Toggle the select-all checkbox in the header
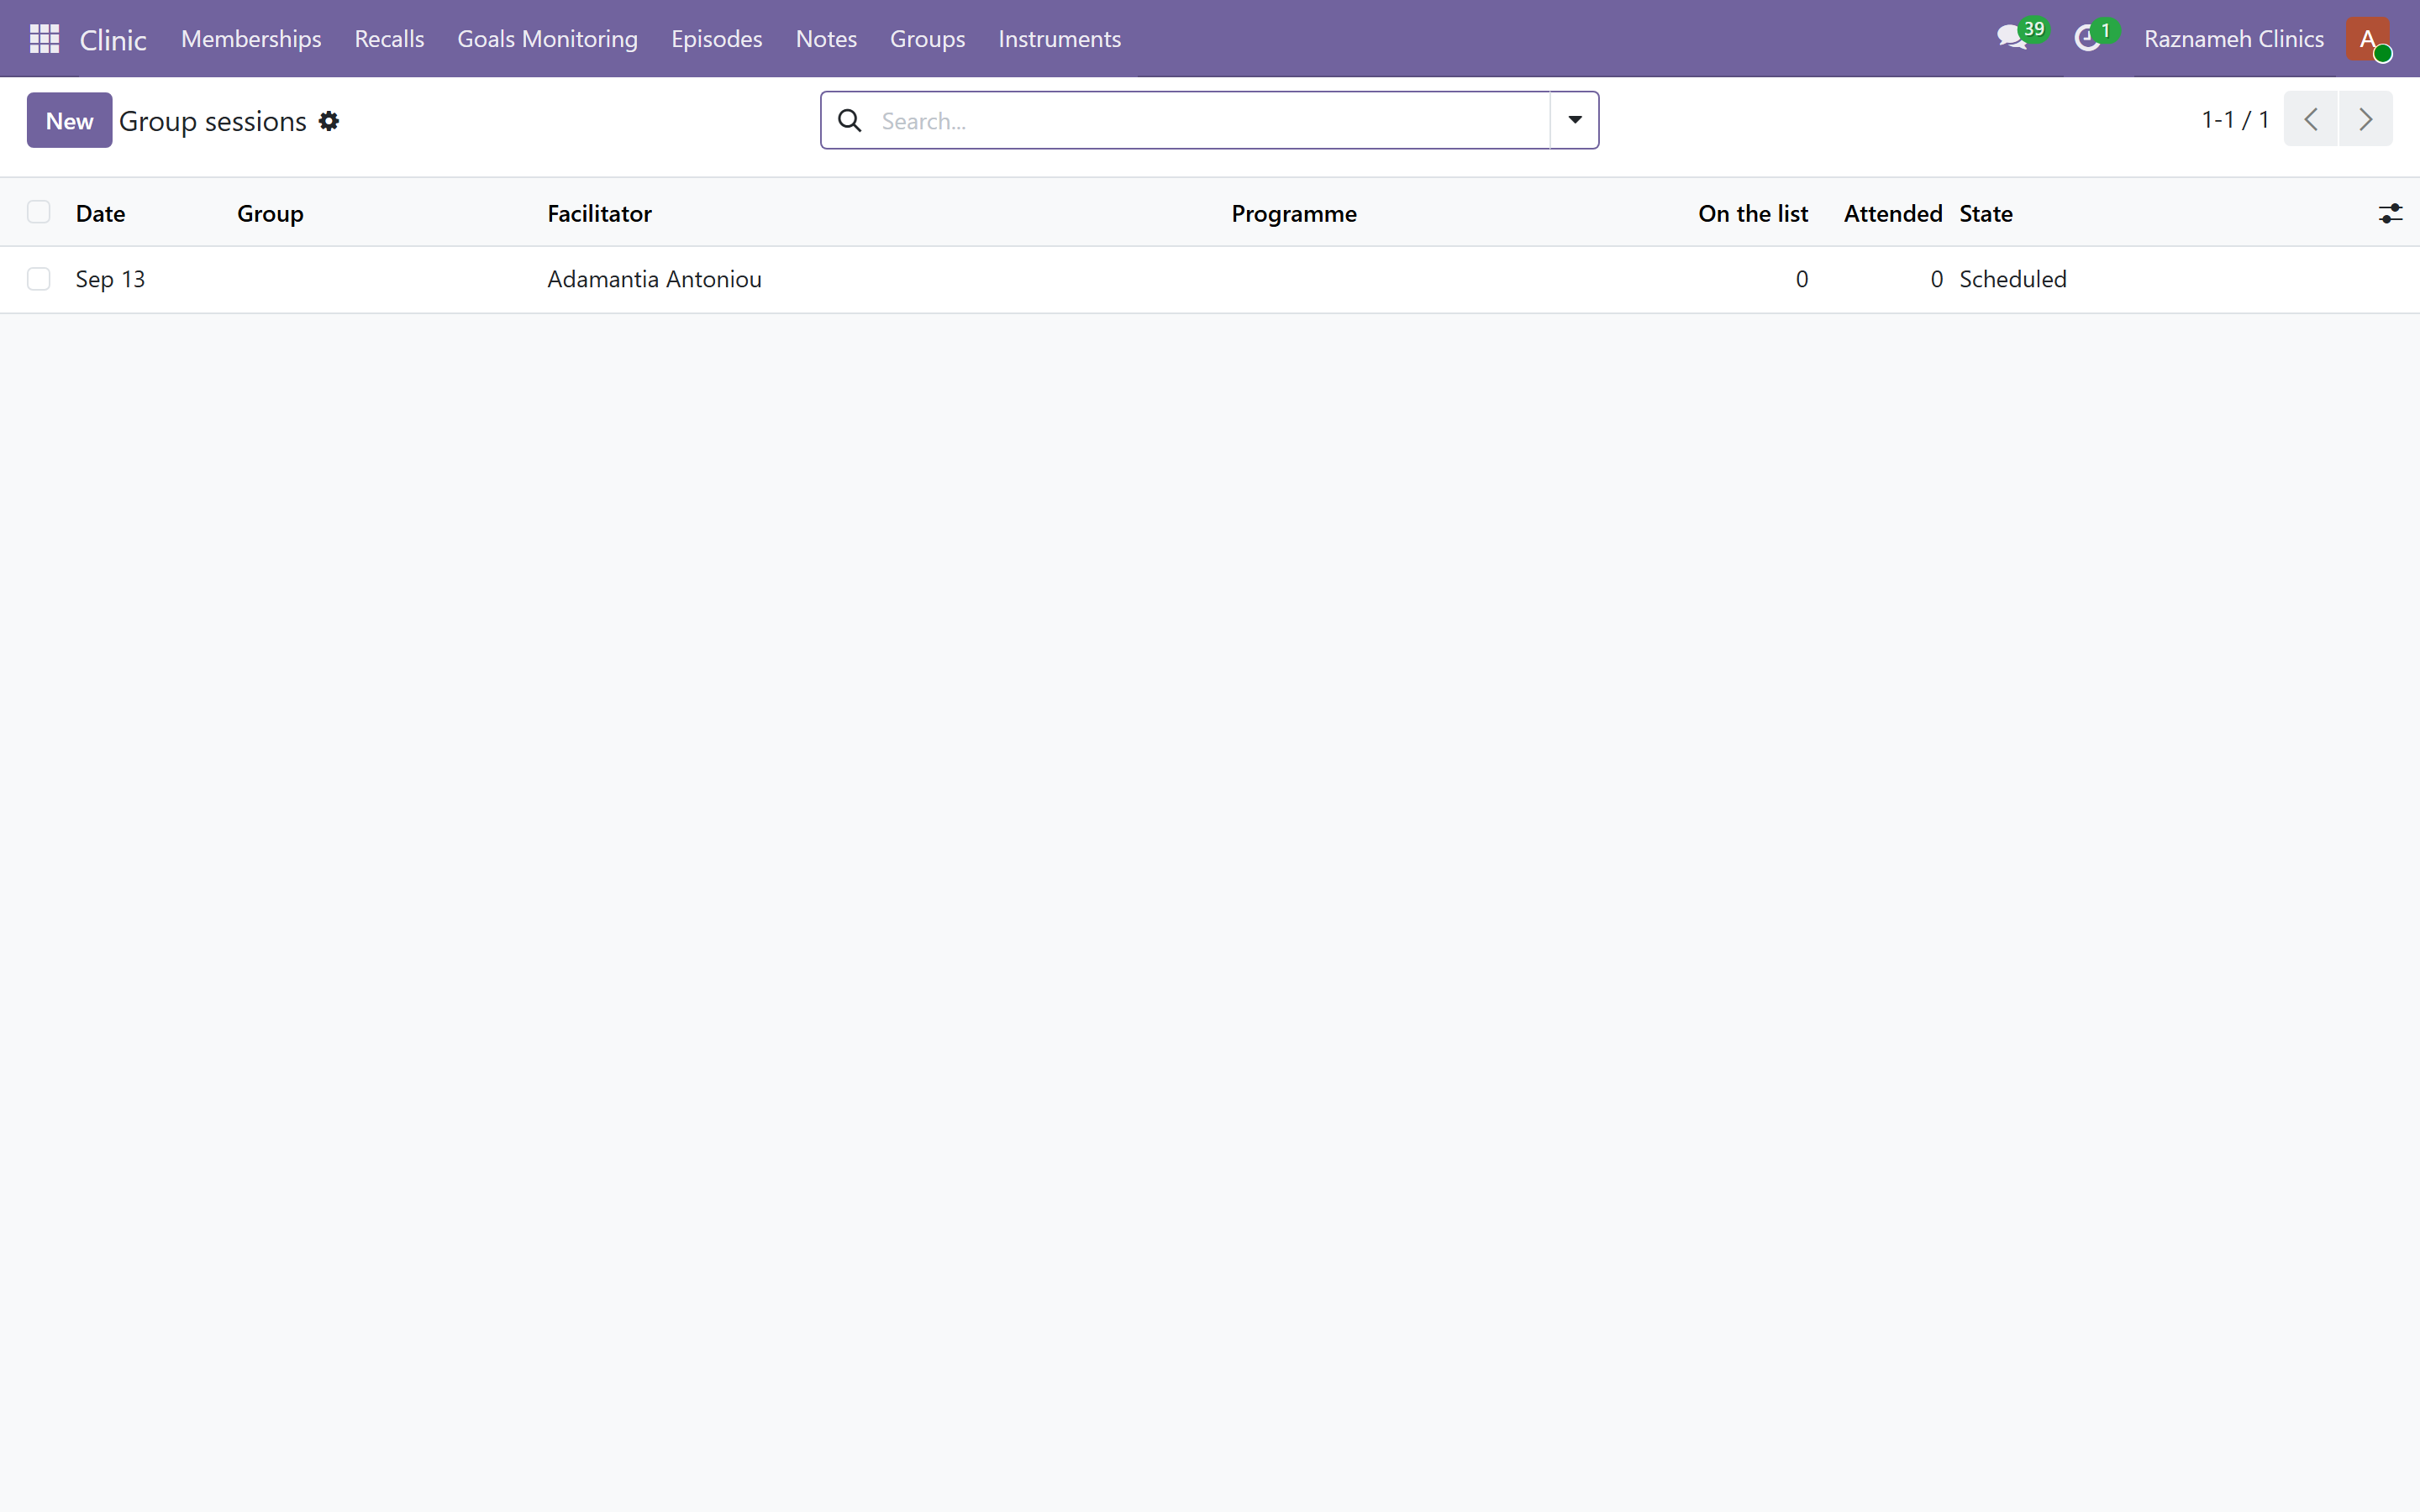The width and height of the screenshot is (2420, 1512). click(39, 212)
